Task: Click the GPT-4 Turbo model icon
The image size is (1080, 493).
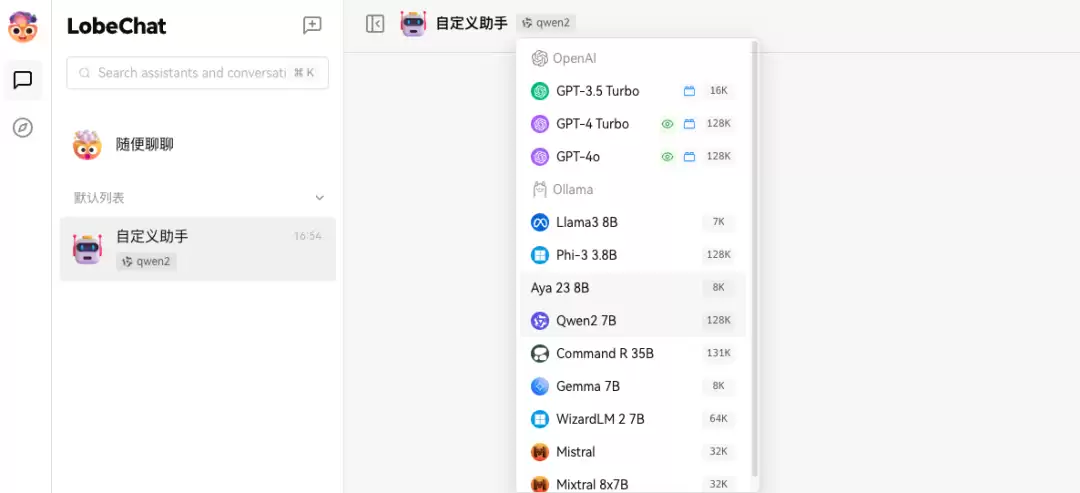Action: 540,124
